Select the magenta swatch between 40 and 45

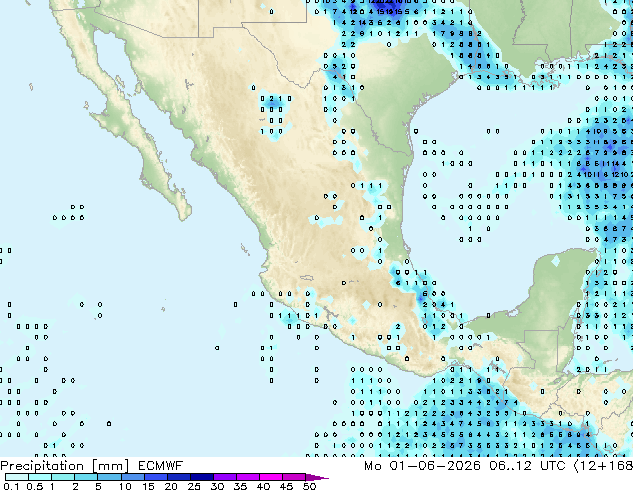coord(271,477)
